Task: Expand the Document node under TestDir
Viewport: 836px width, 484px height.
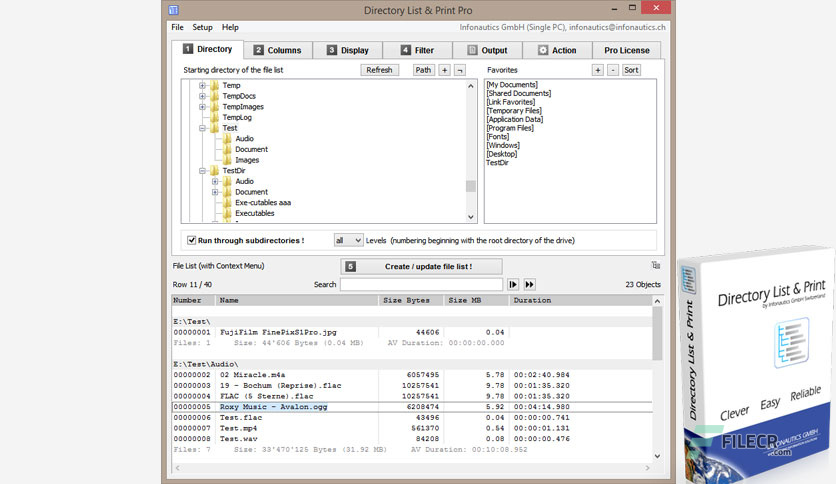Action: [215, 192]
